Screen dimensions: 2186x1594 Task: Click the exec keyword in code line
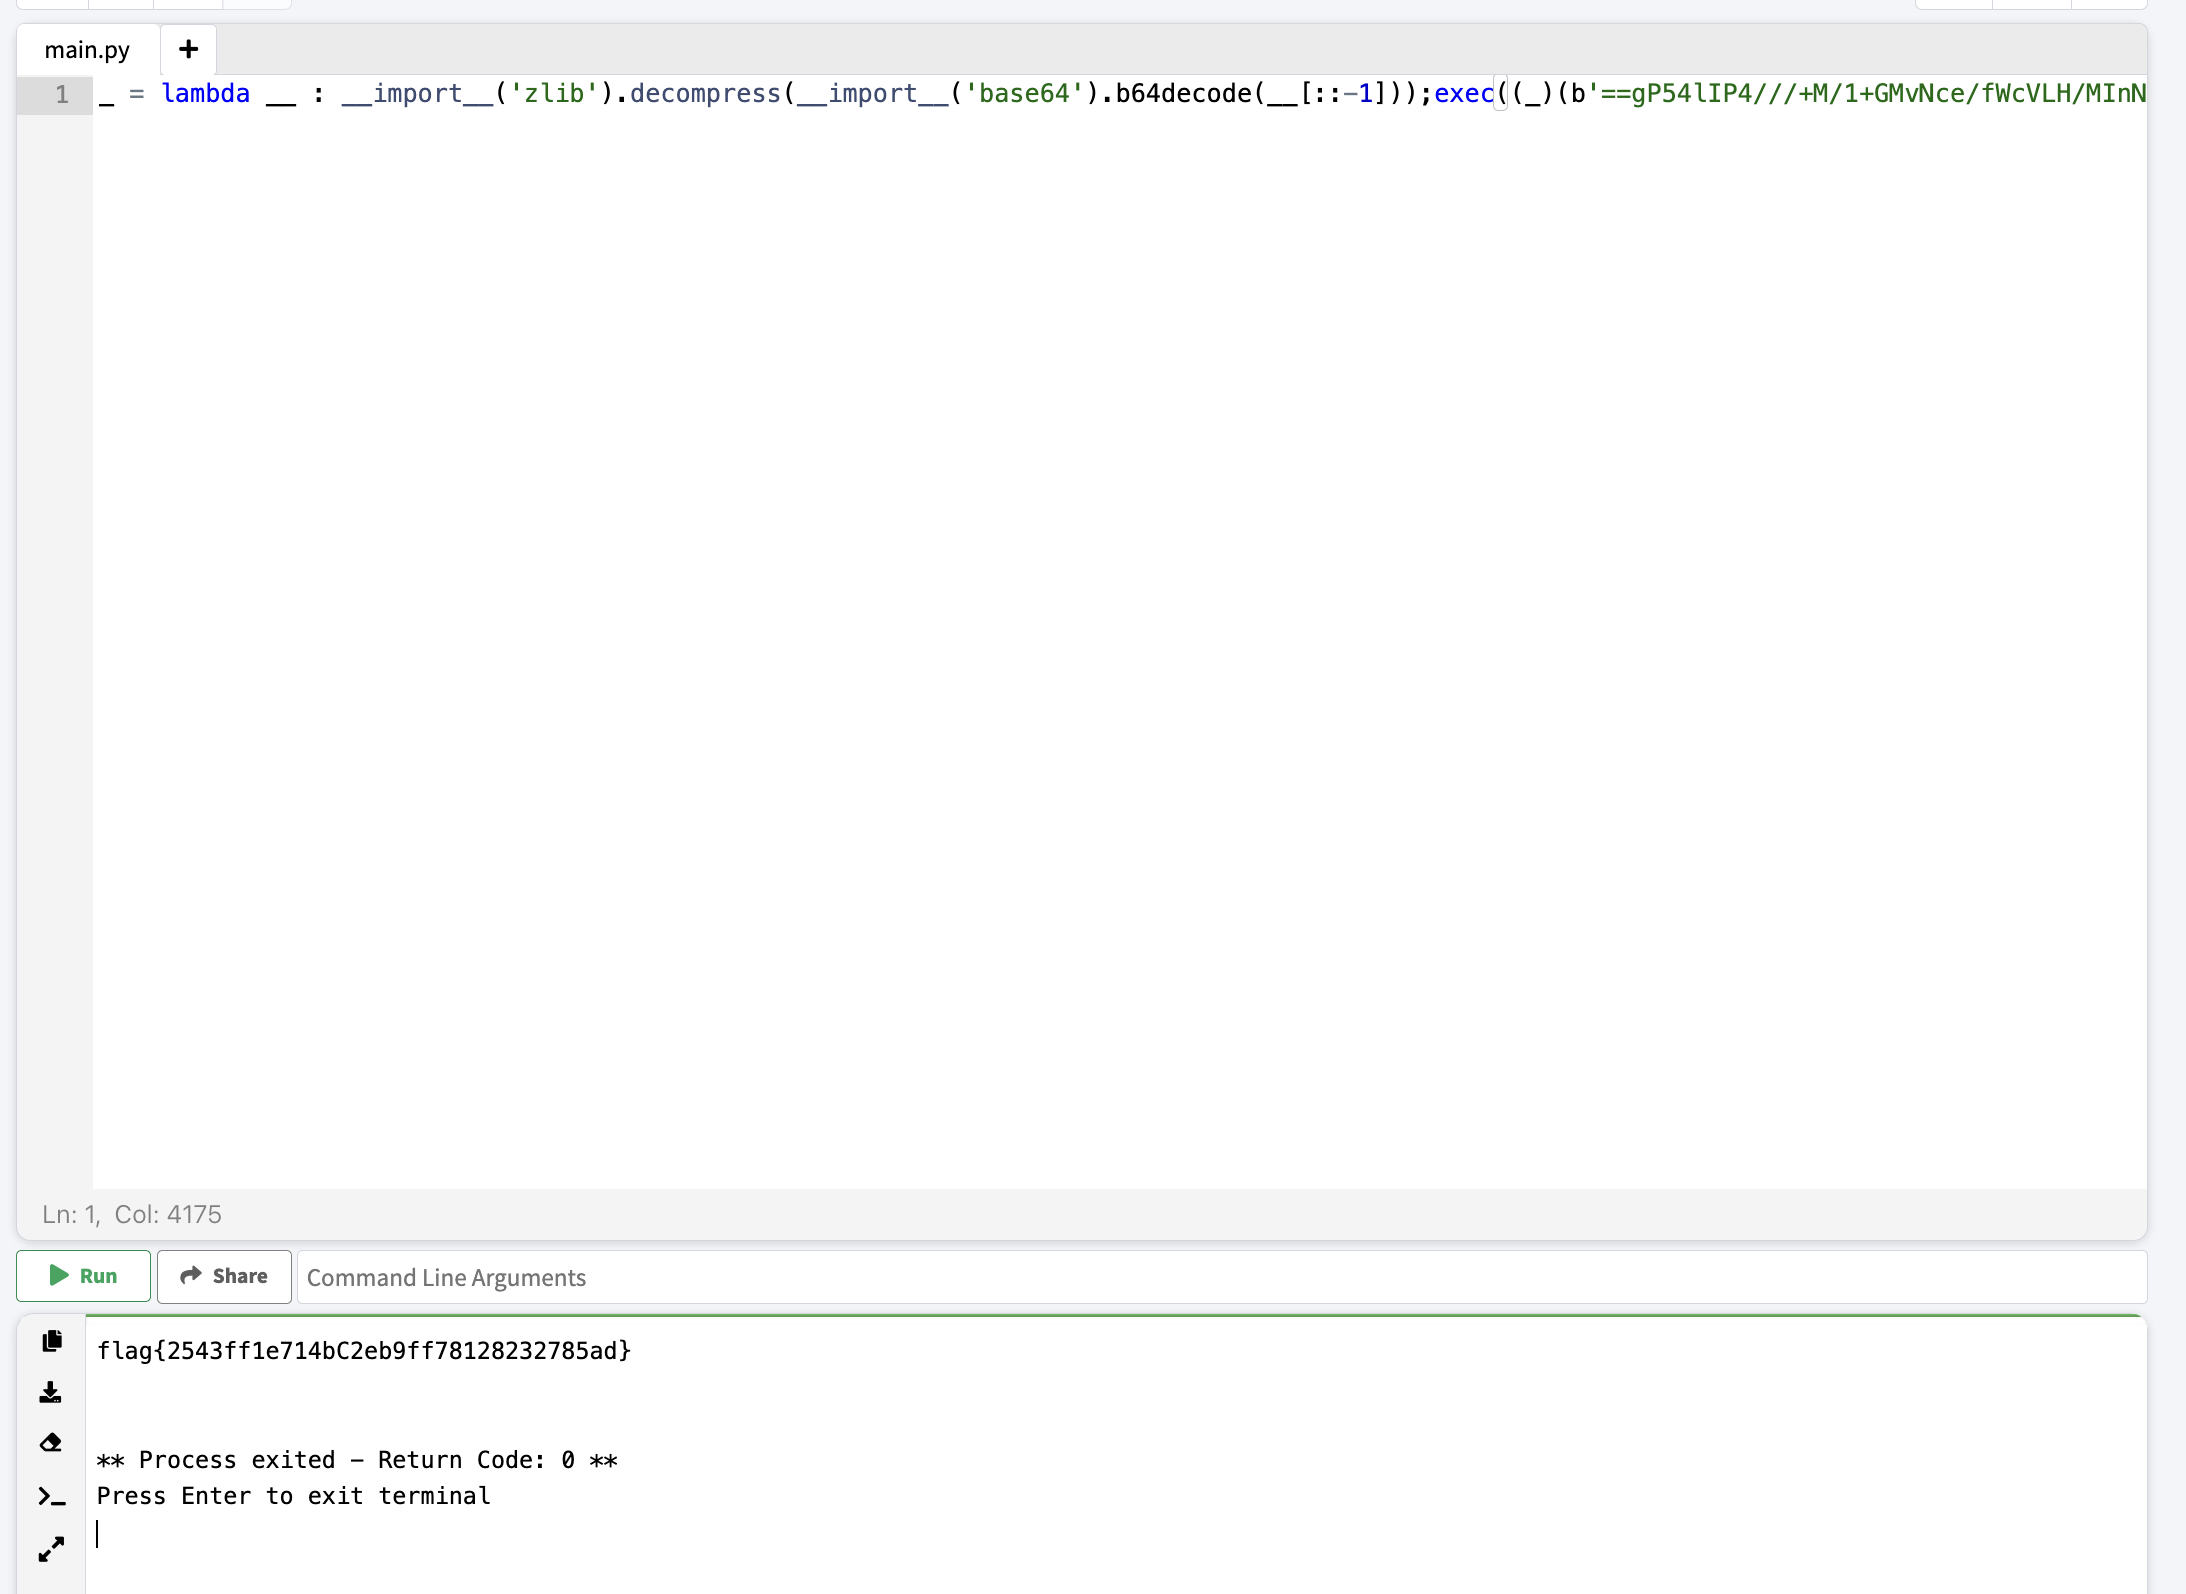click(x=1463, y=94)
